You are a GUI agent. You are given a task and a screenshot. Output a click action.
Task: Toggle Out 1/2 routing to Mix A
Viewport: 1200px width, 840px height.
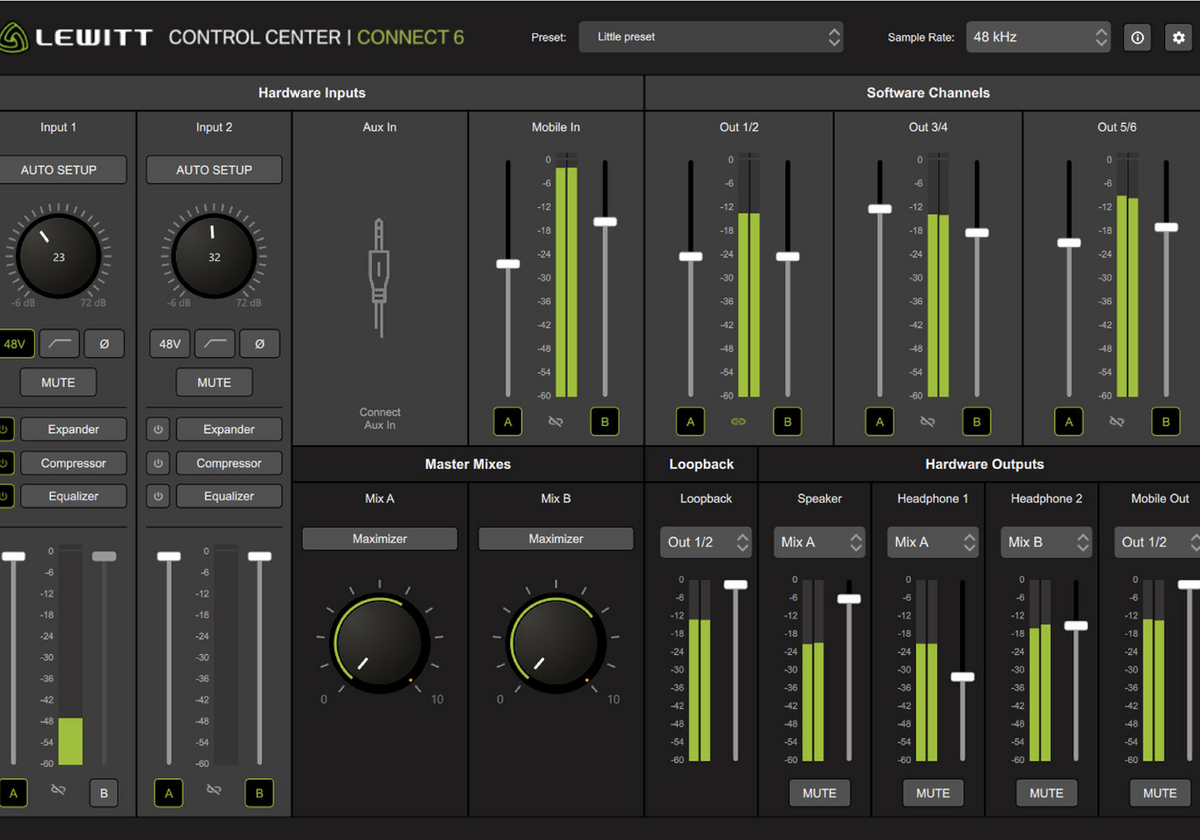click(690, 422)
